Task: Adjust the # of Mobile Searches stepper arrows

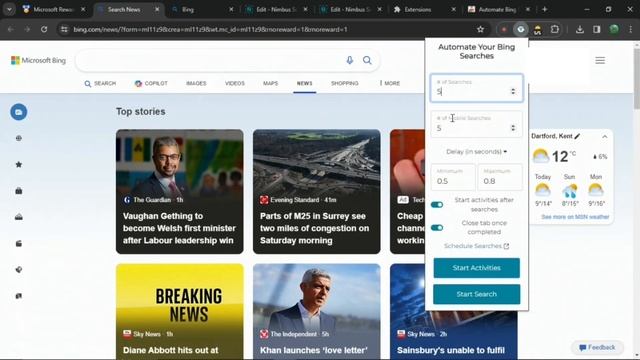Action: [x=513, y=128]
